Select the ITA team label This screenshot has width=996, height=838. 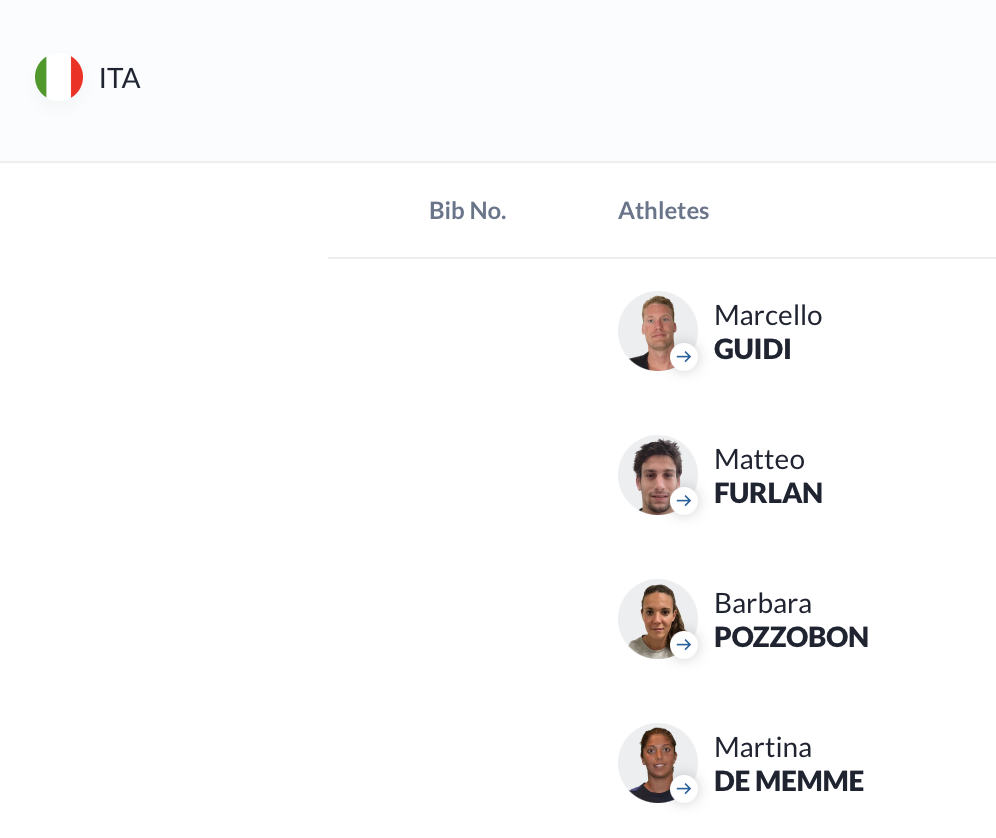coord(119,78)
